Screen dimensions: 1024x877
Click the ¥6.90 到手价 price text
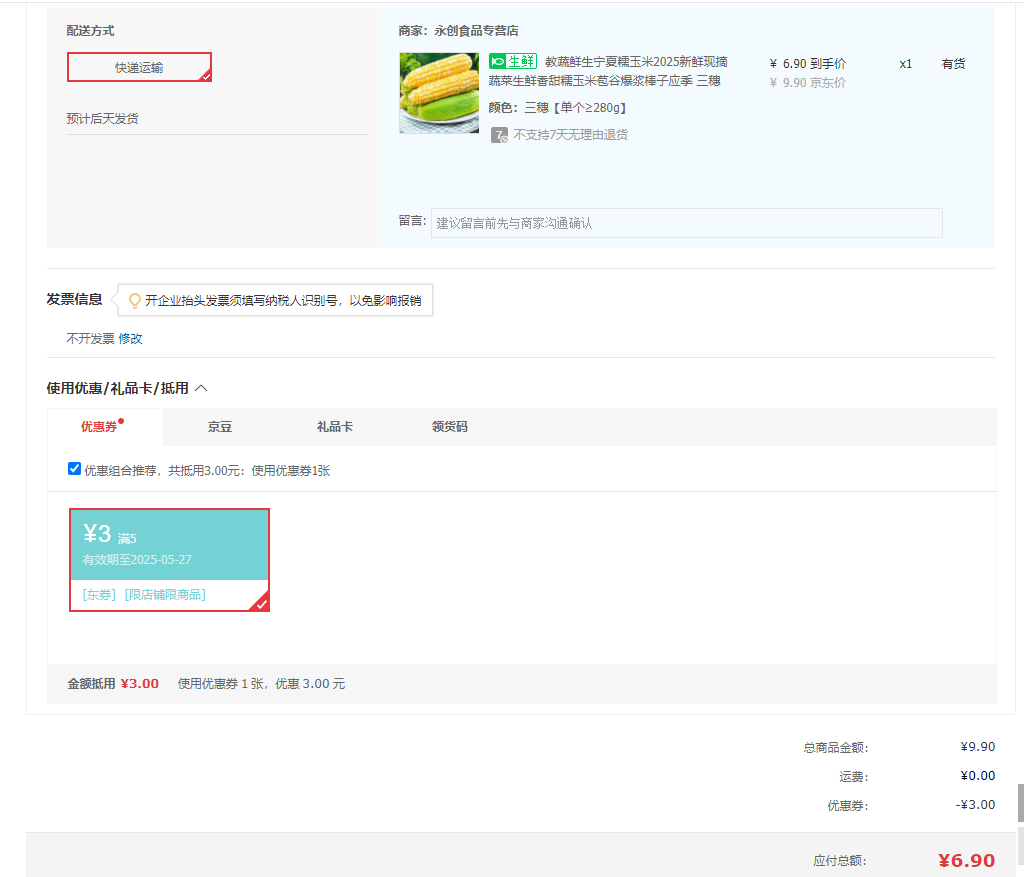[807, 63]
